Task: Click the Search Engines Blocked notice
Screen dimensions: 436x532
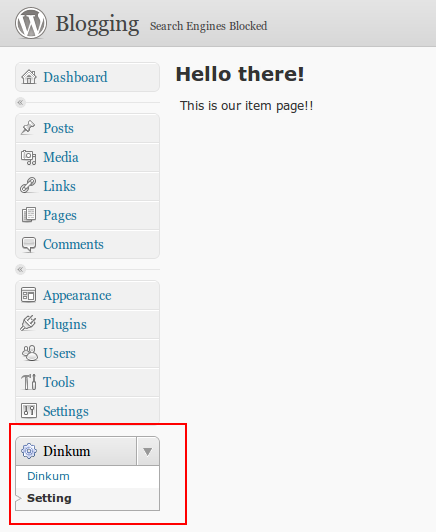Action: 208,26
